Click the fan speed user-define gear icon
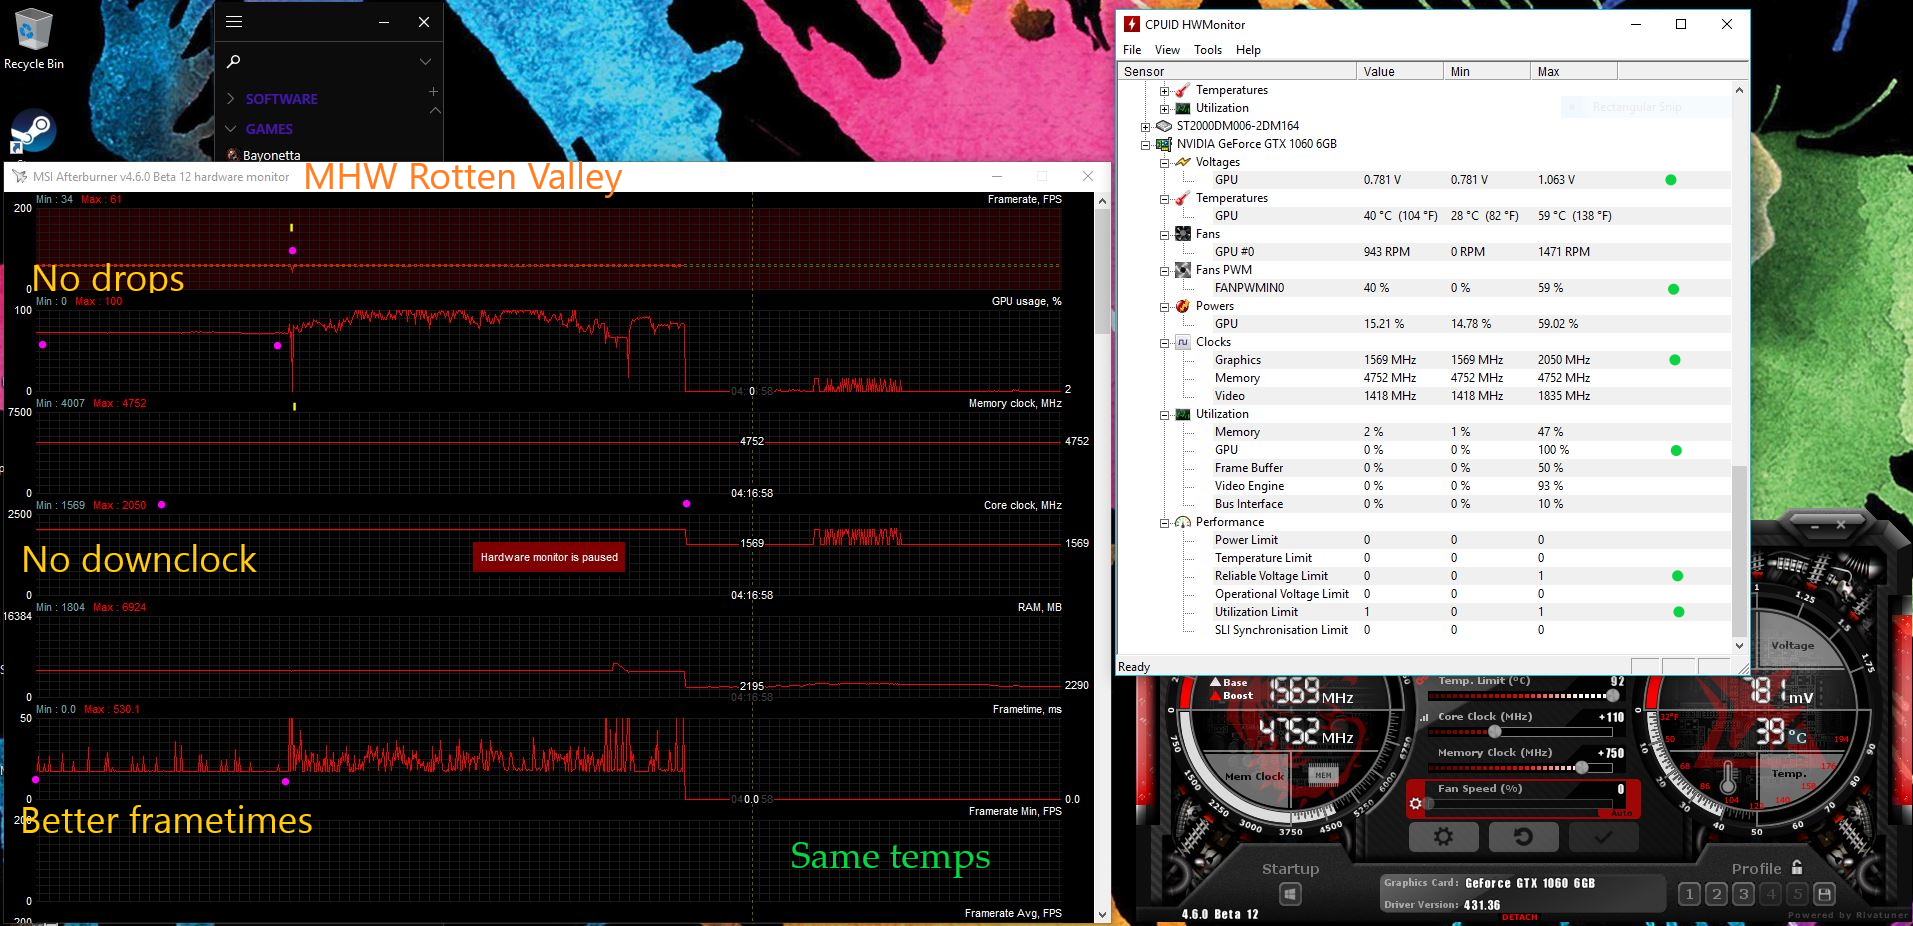This screenshot has height=926, width=1913. coord(1415,803)
